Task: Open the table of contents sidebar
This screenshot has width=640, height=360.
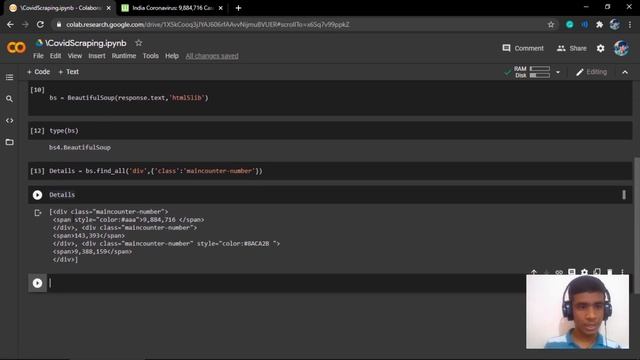Action: tap(9, 77)
